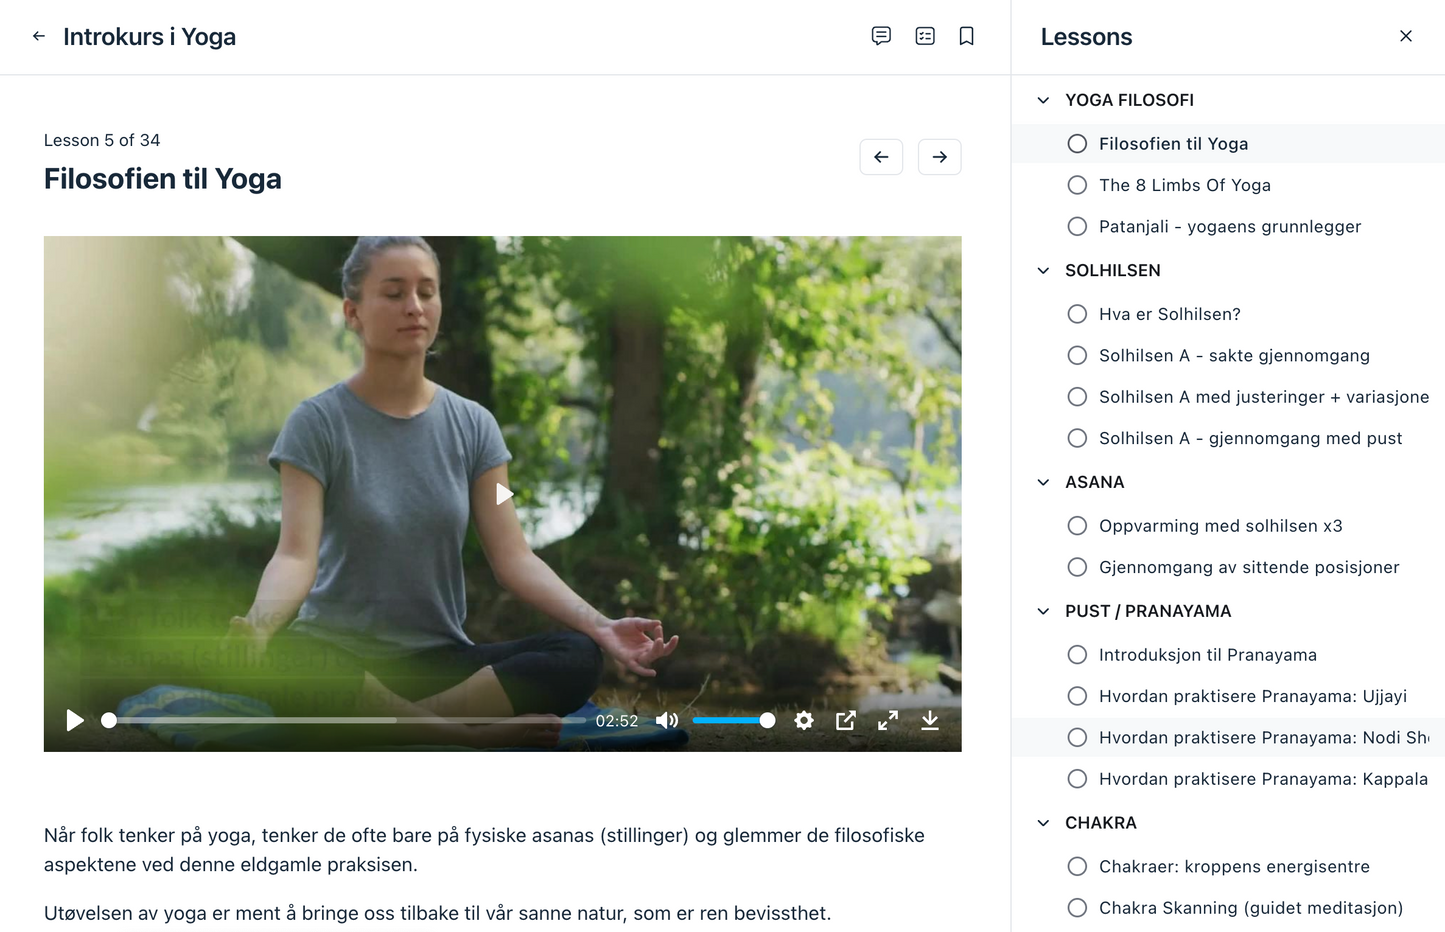The image size is (1445, 932).
Task: Open the comments icon in header
Action: (881, 36)
